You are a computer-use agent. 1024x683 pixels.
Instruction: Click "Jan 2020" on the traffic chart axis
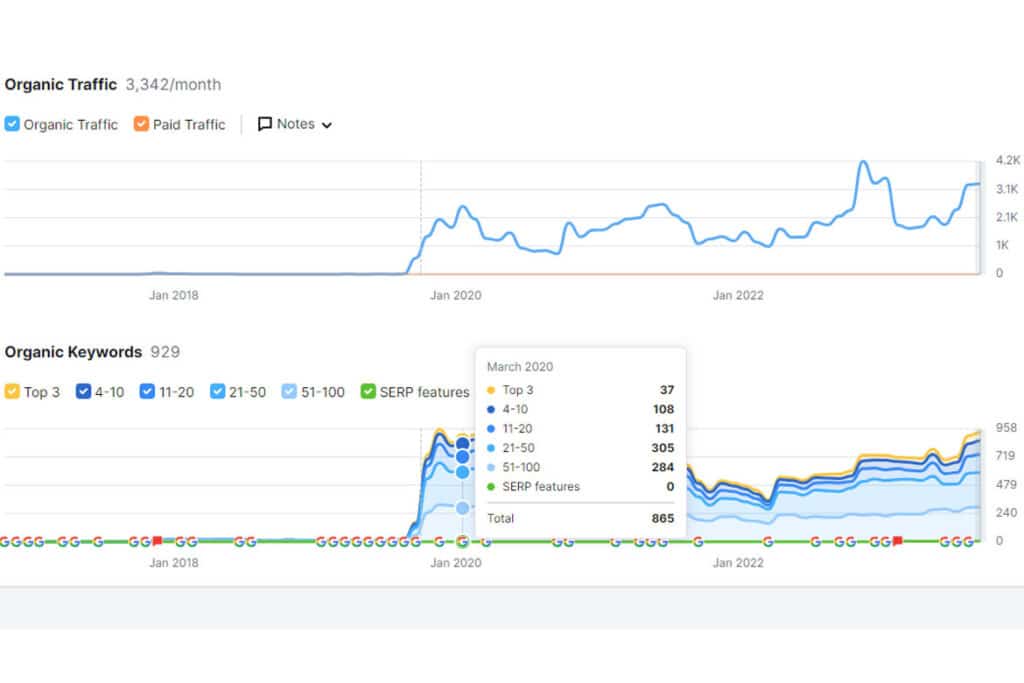(455, 295)
